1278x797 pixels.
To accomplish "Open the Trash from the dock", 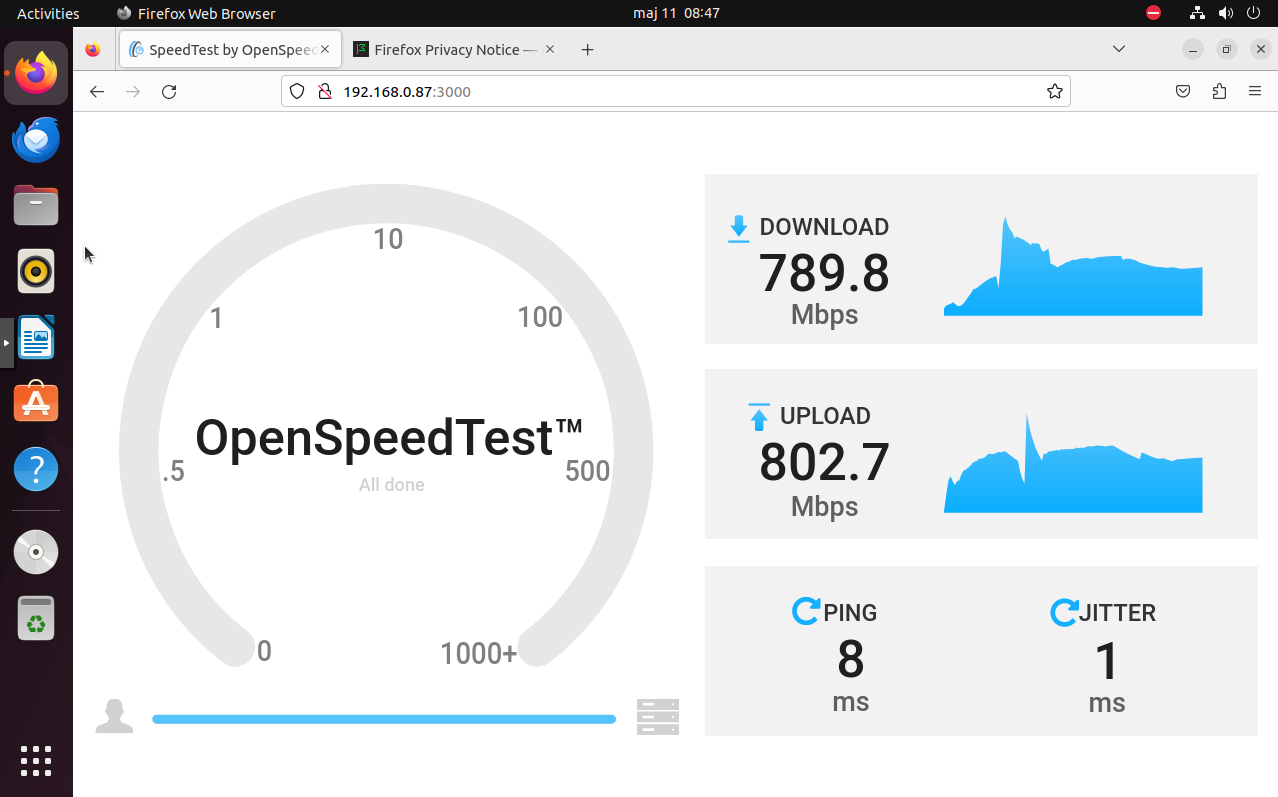I will (x=36, y=618).
